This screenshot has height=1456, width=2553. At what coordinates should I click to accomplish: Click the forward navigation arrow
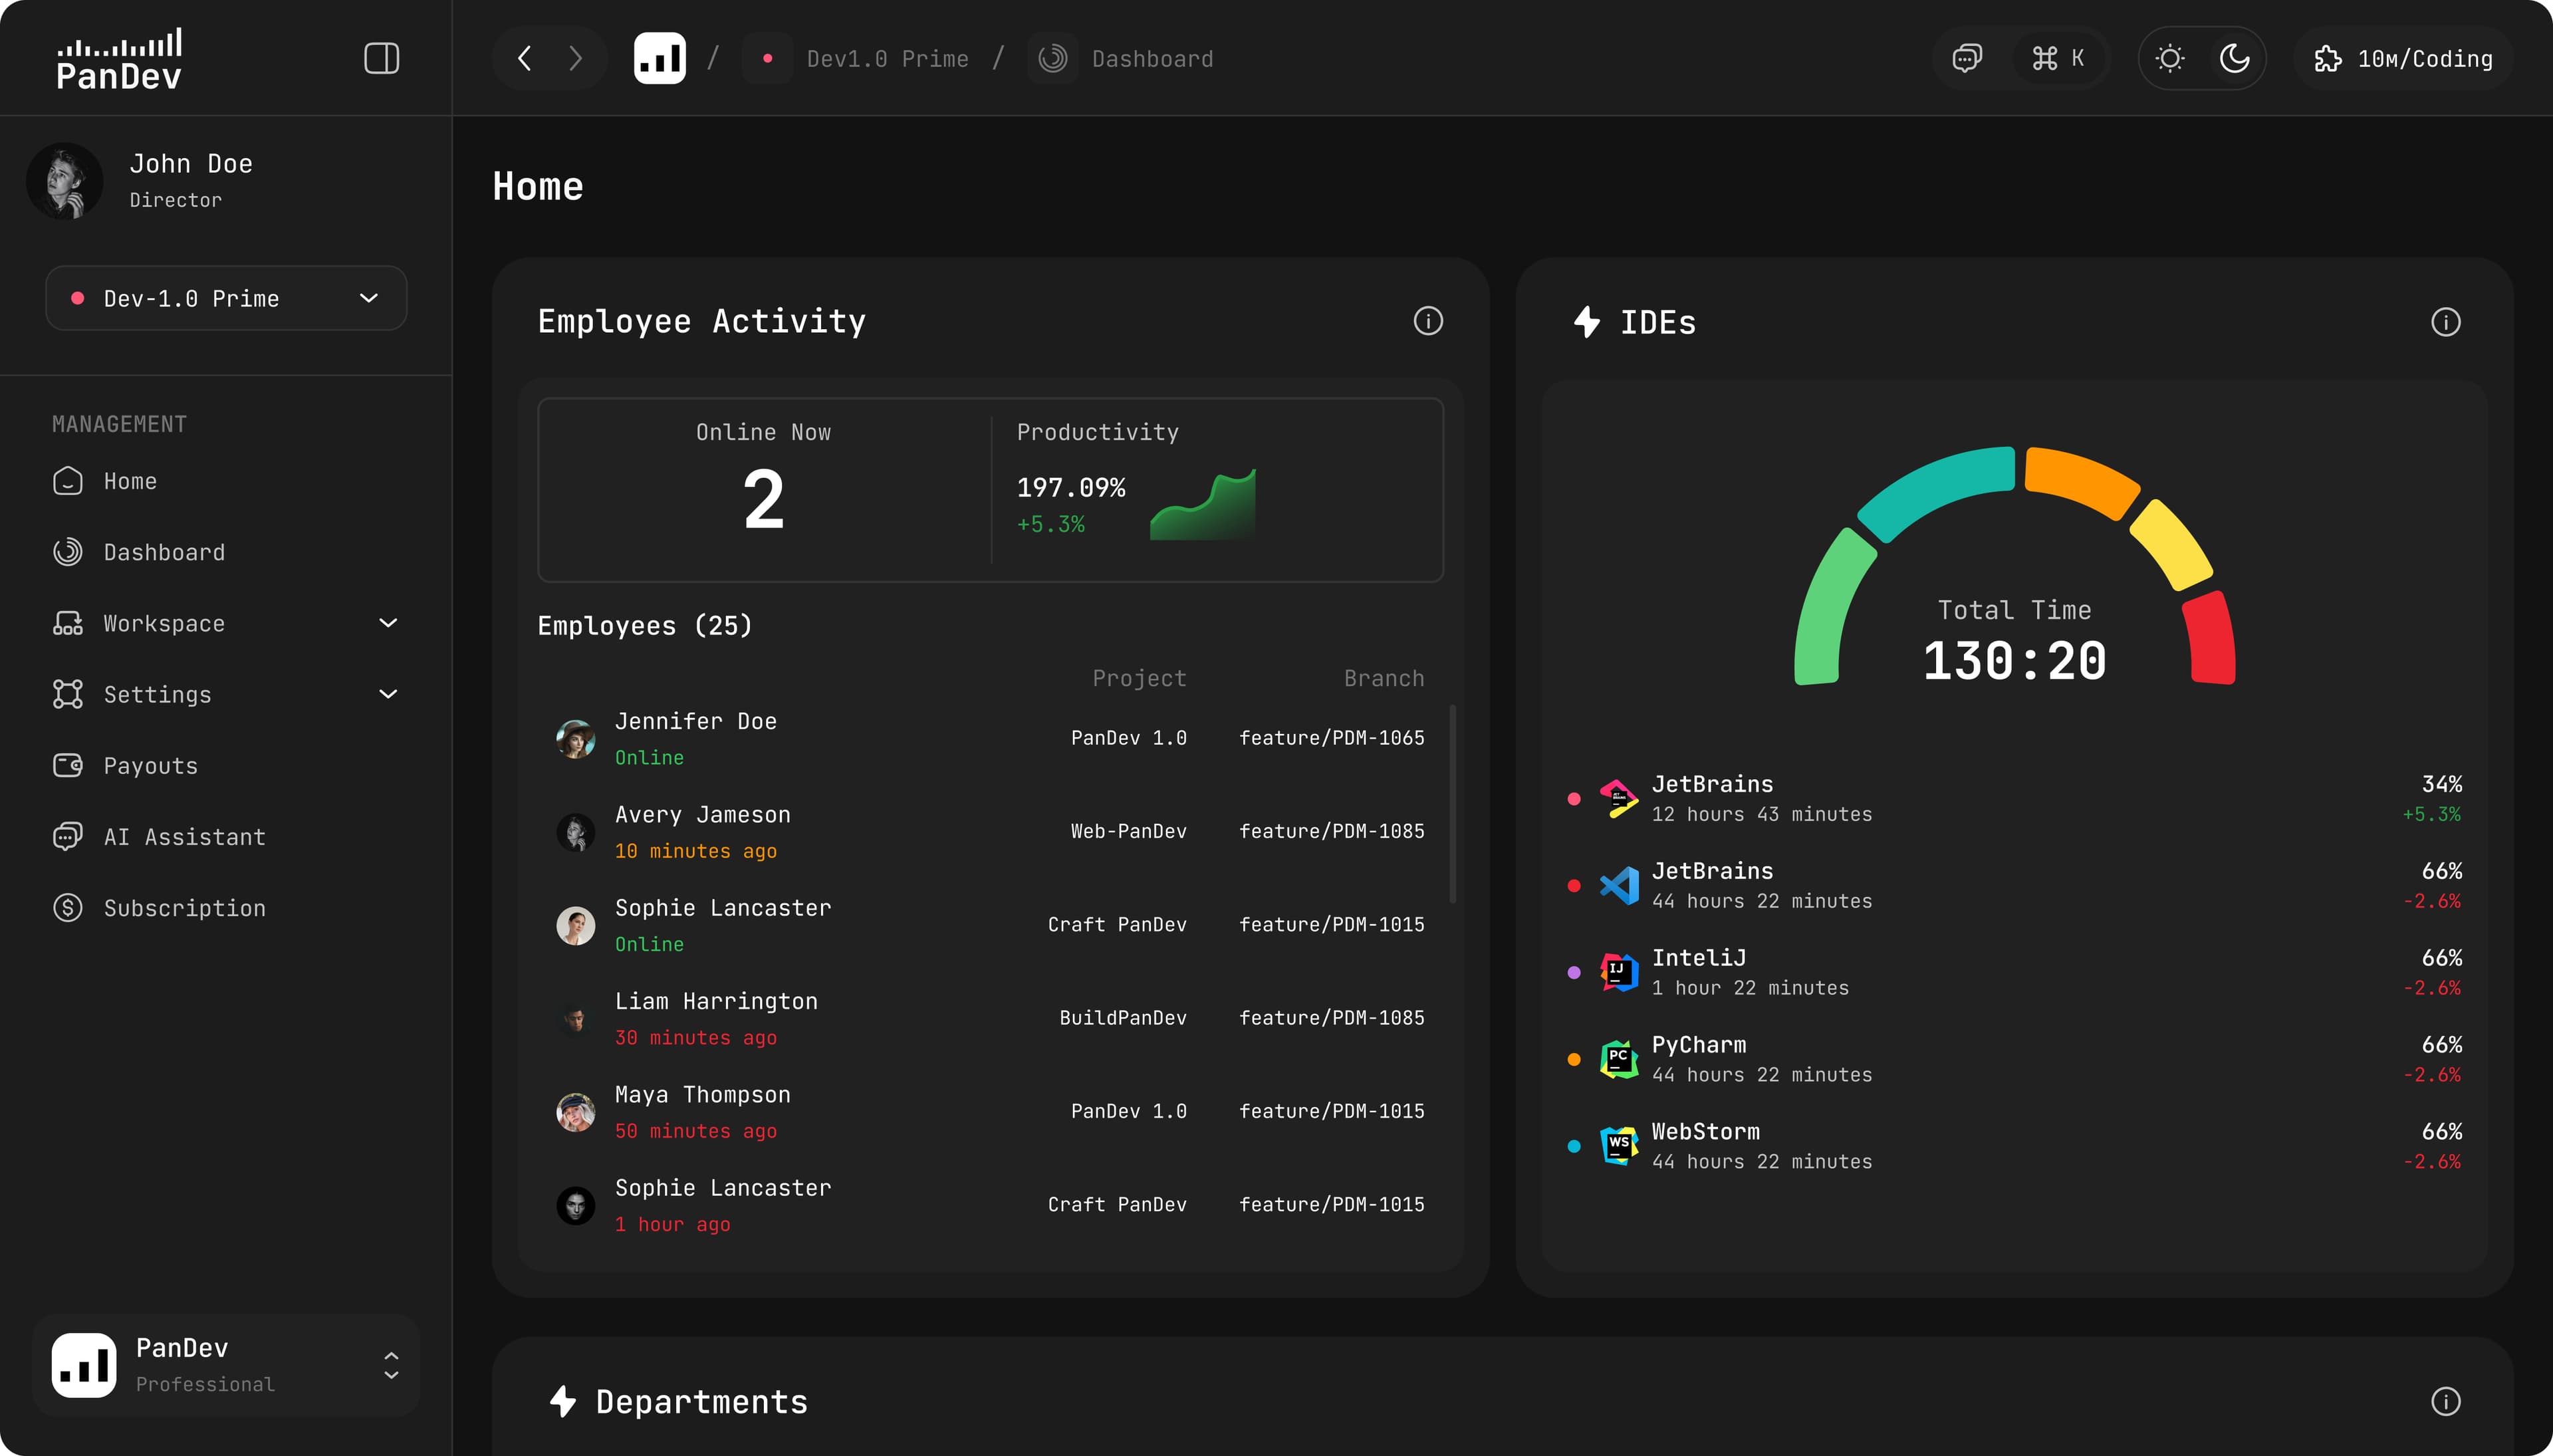575,58
